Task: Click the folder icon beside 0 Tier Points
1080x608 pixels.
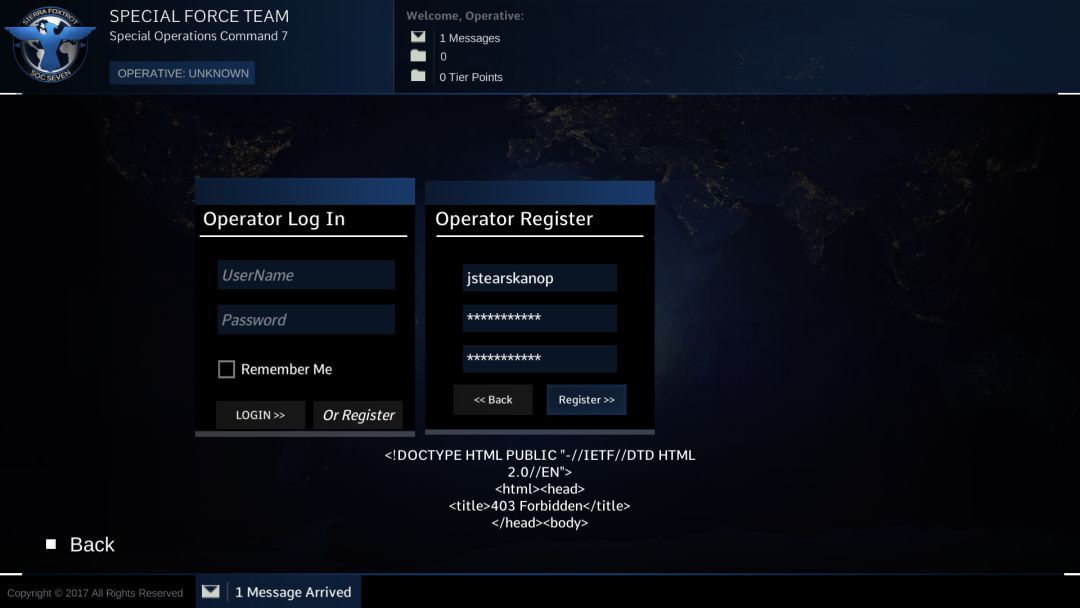Action: (x=418, y=76)
